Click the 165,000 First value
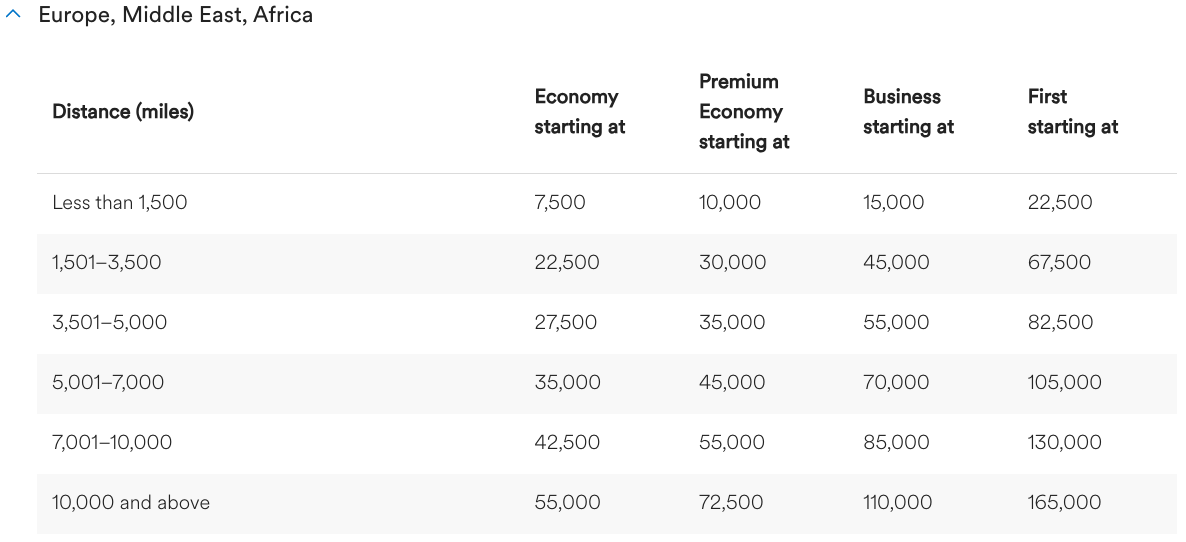 click(x=1064, y=503)
